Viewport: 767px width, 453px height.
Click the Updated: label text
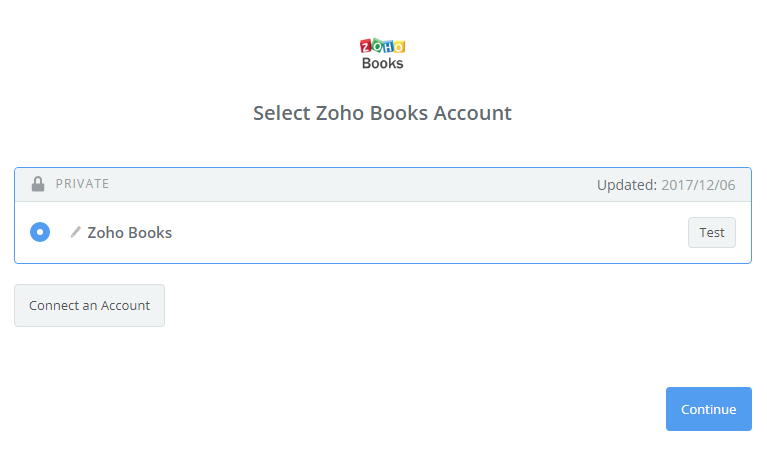(627, 185)
